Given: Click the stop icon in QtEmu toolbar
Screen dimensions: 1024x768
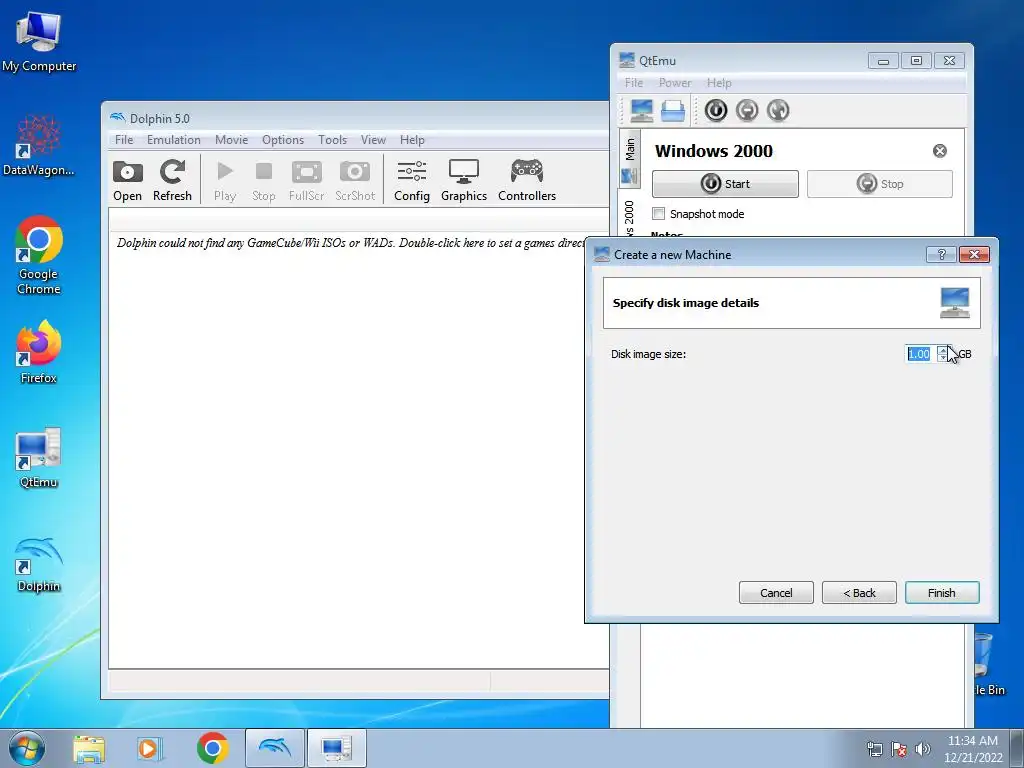Looking at the screenshot, I should 747,110.
